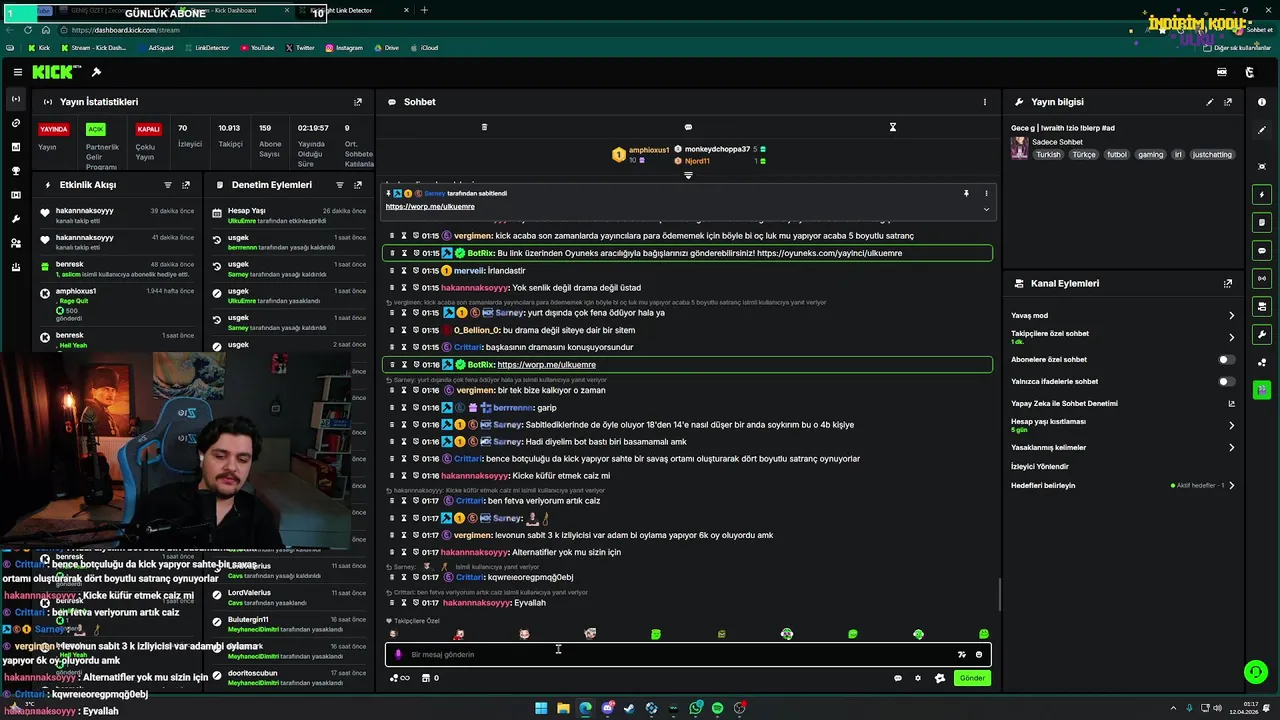Toggle the wrench widget in right sidebar
1280x720 pixels.
[1262, 334]
